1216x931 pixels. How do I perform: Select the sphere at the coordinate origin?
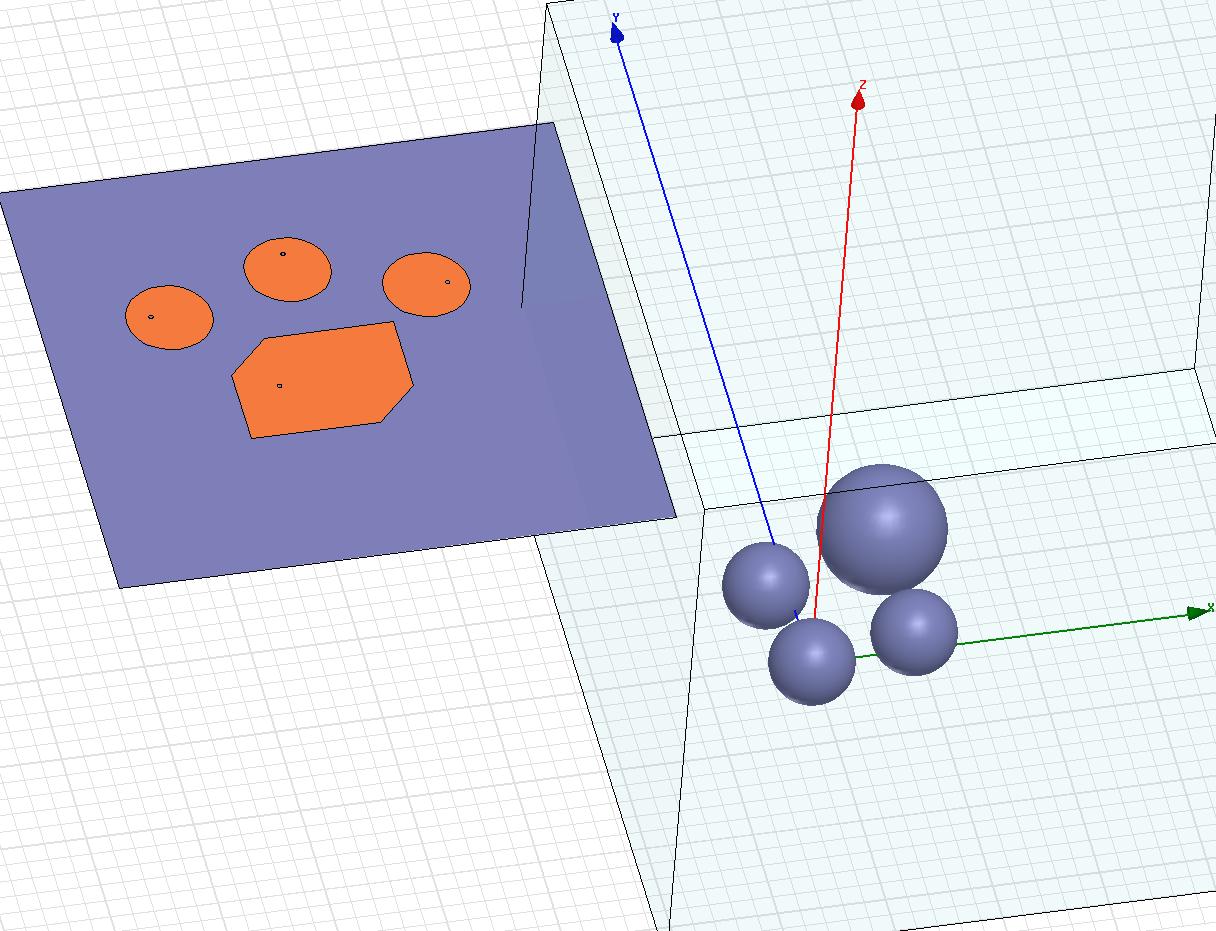tap(812, 661)
